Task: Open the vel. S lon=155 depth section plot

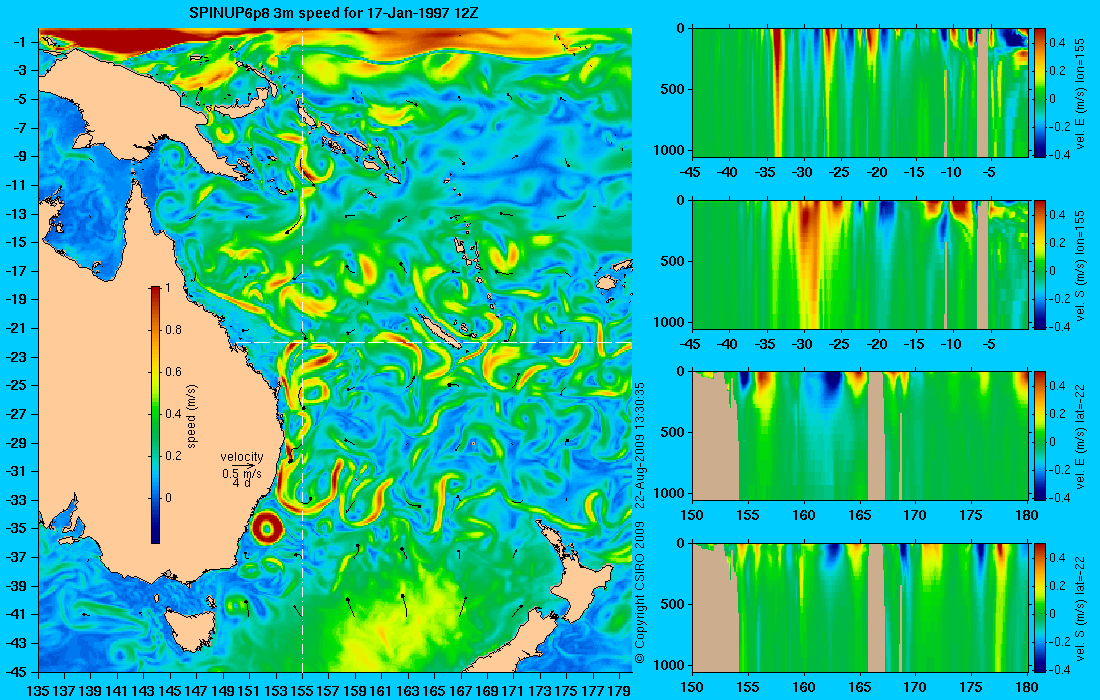Action: pyautogui.click(x=859, y=264)
